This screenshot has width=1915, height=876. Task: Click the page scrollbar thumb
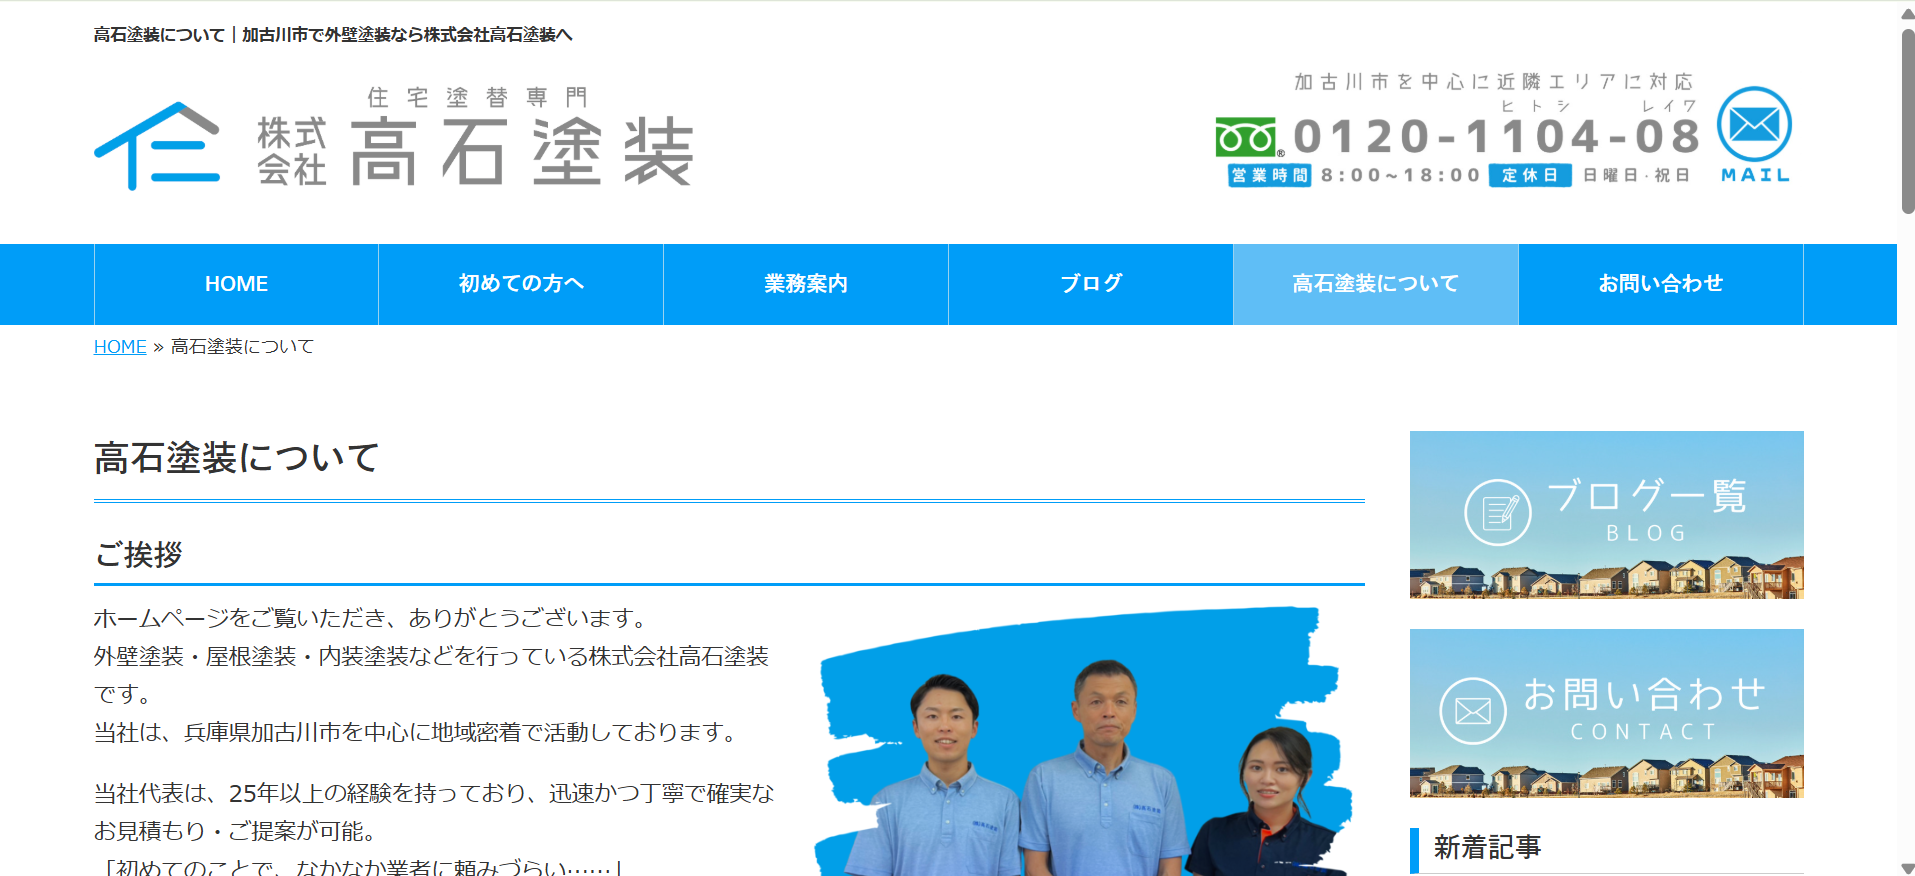(x=1907, y=120)
